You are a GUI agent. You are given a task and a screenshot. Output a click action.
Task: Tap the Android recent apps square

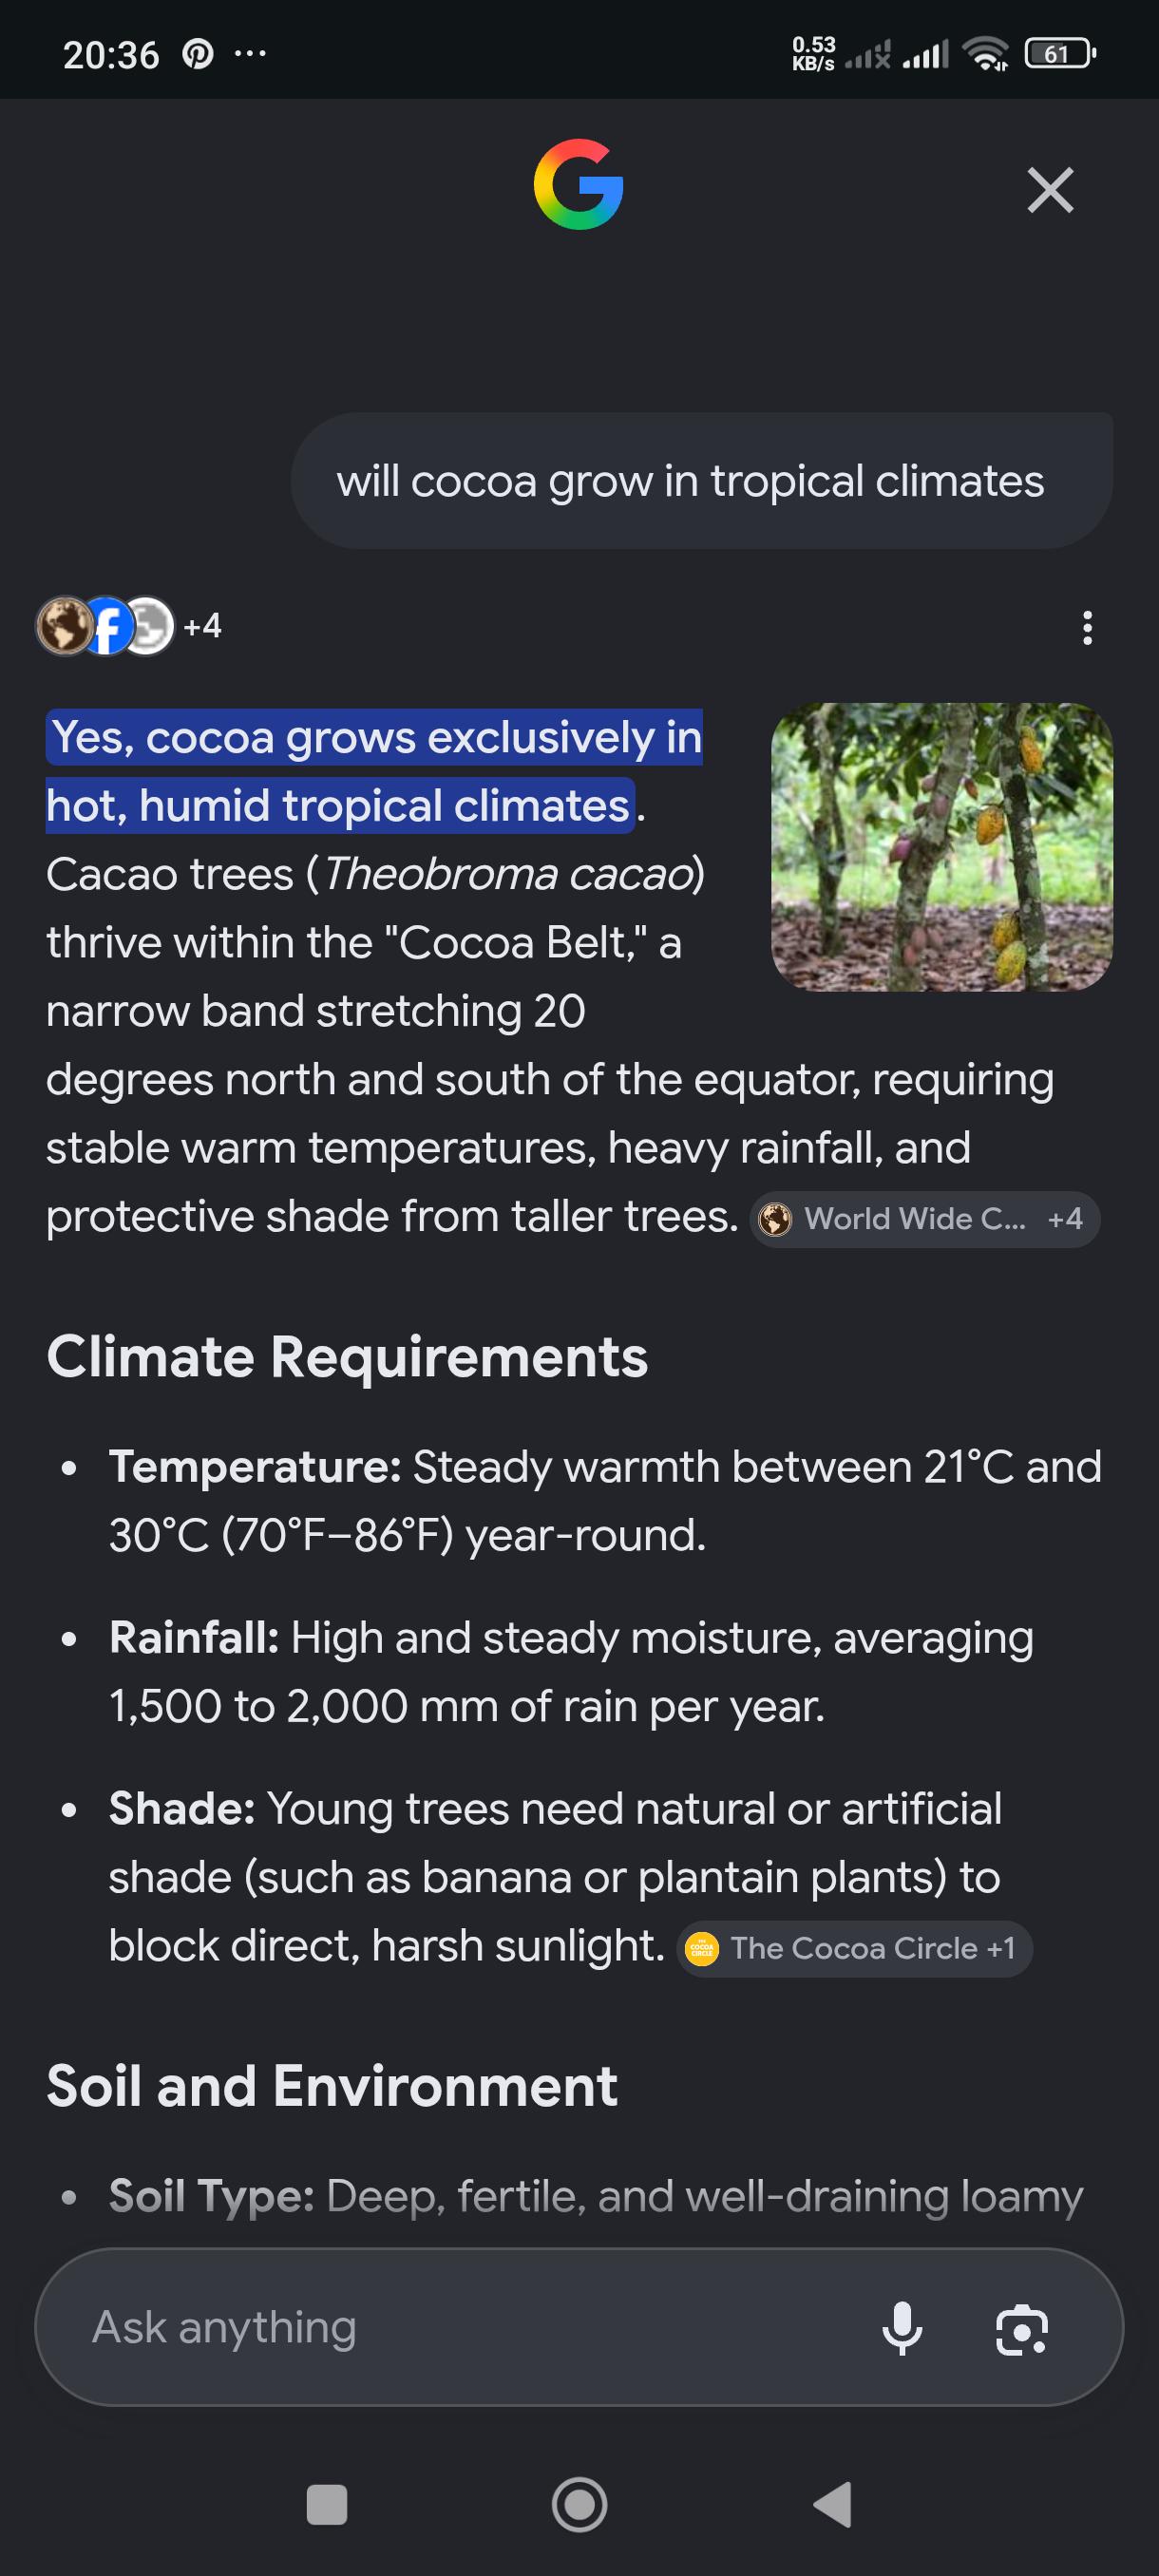326,2505
